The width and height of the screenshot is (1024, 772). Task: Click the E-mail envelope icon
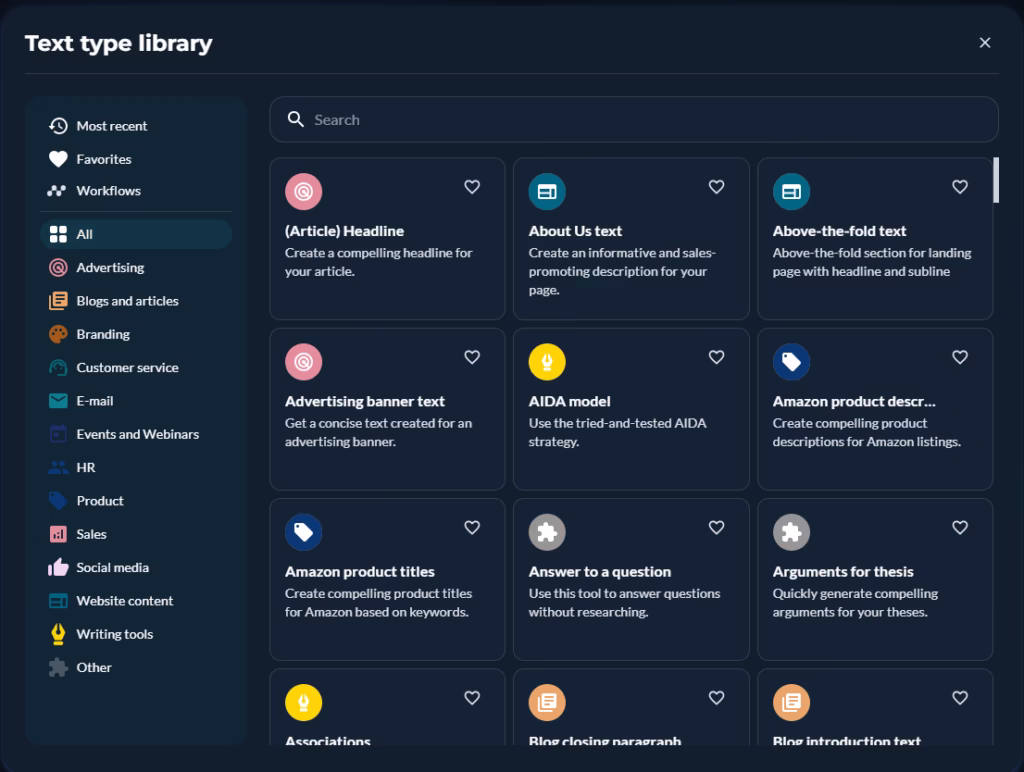(58, 401)
